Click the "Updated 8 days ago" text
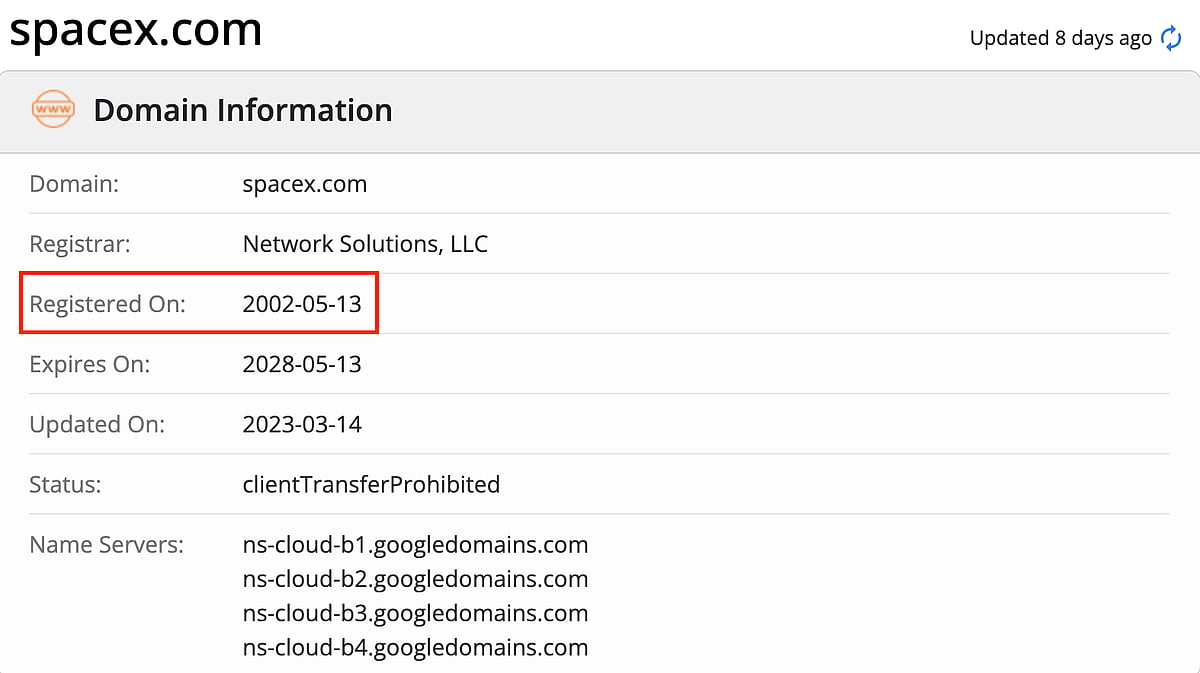The height and width of the screenshot is (673, 1200). (1060, 38)
